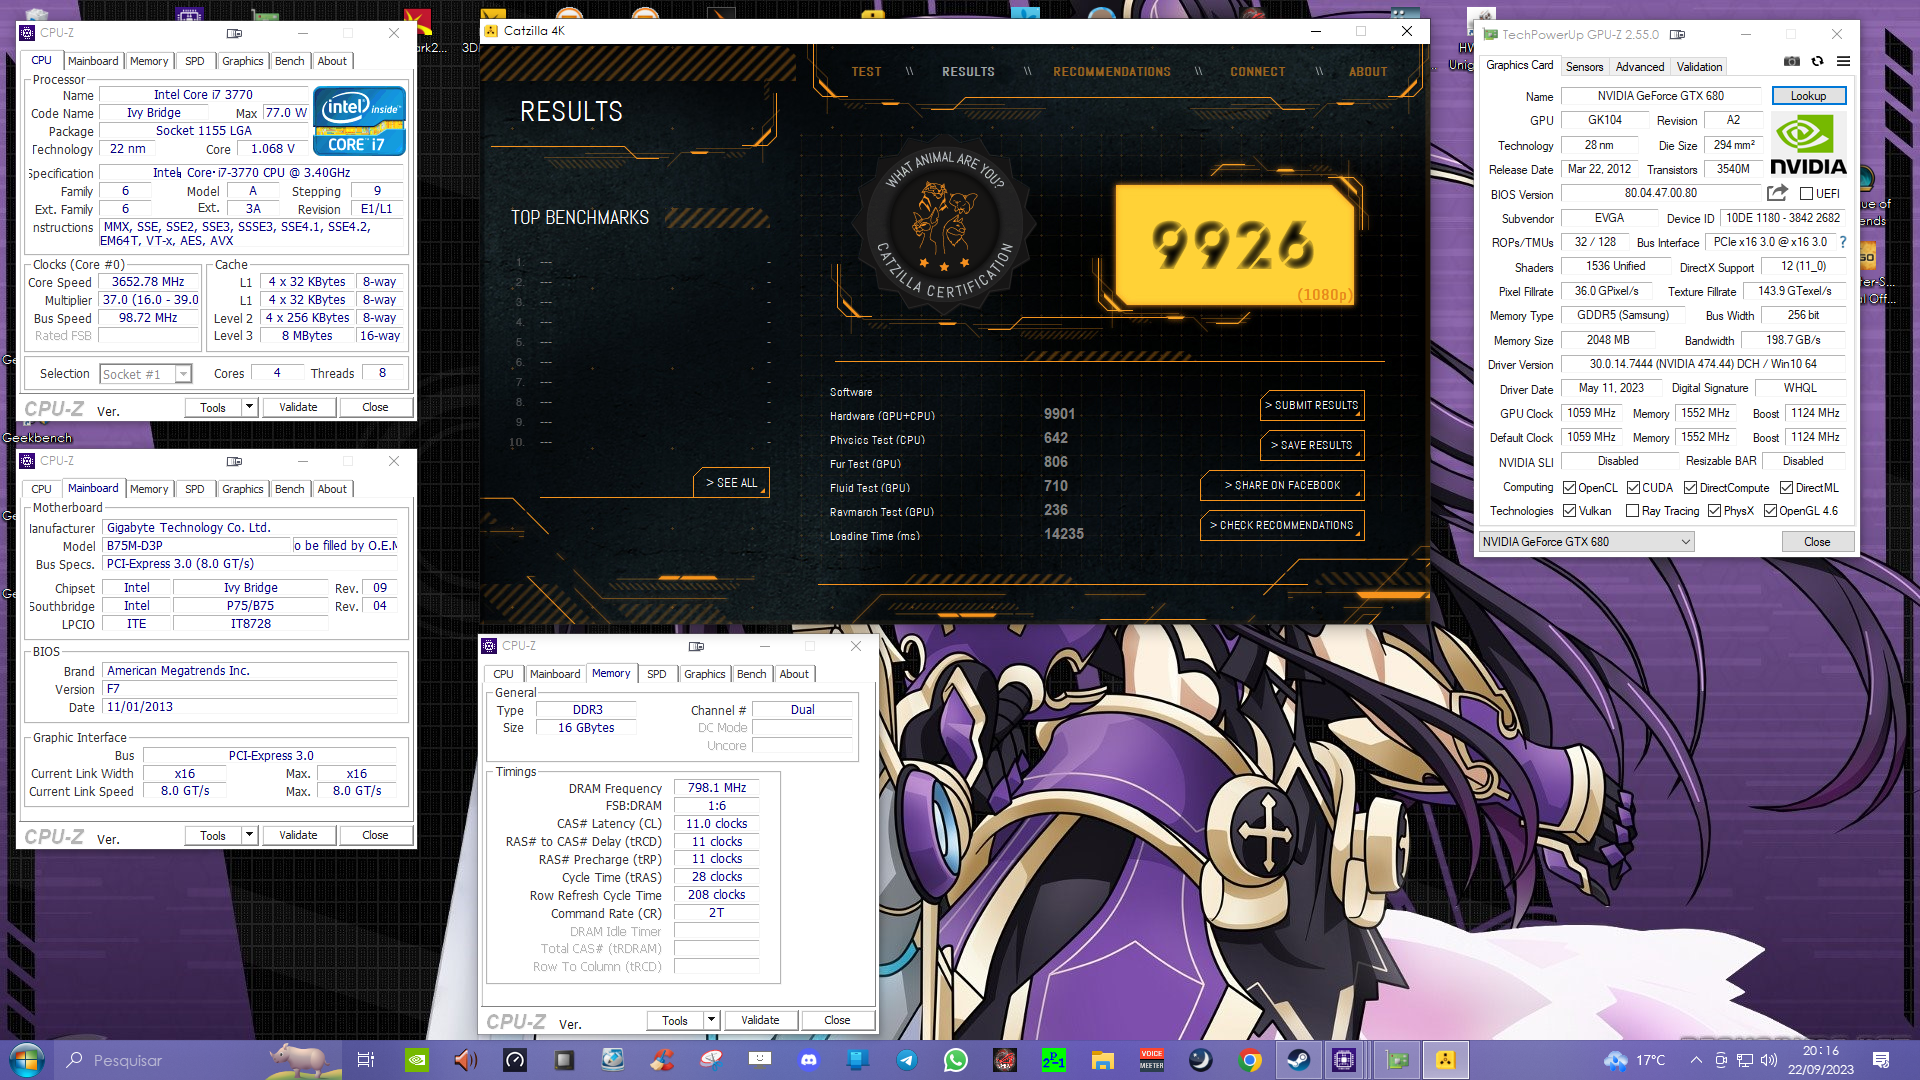Open the CPU-Z taskbar icon
Viewport: 1920px width, 1080px height.
1344,1060
